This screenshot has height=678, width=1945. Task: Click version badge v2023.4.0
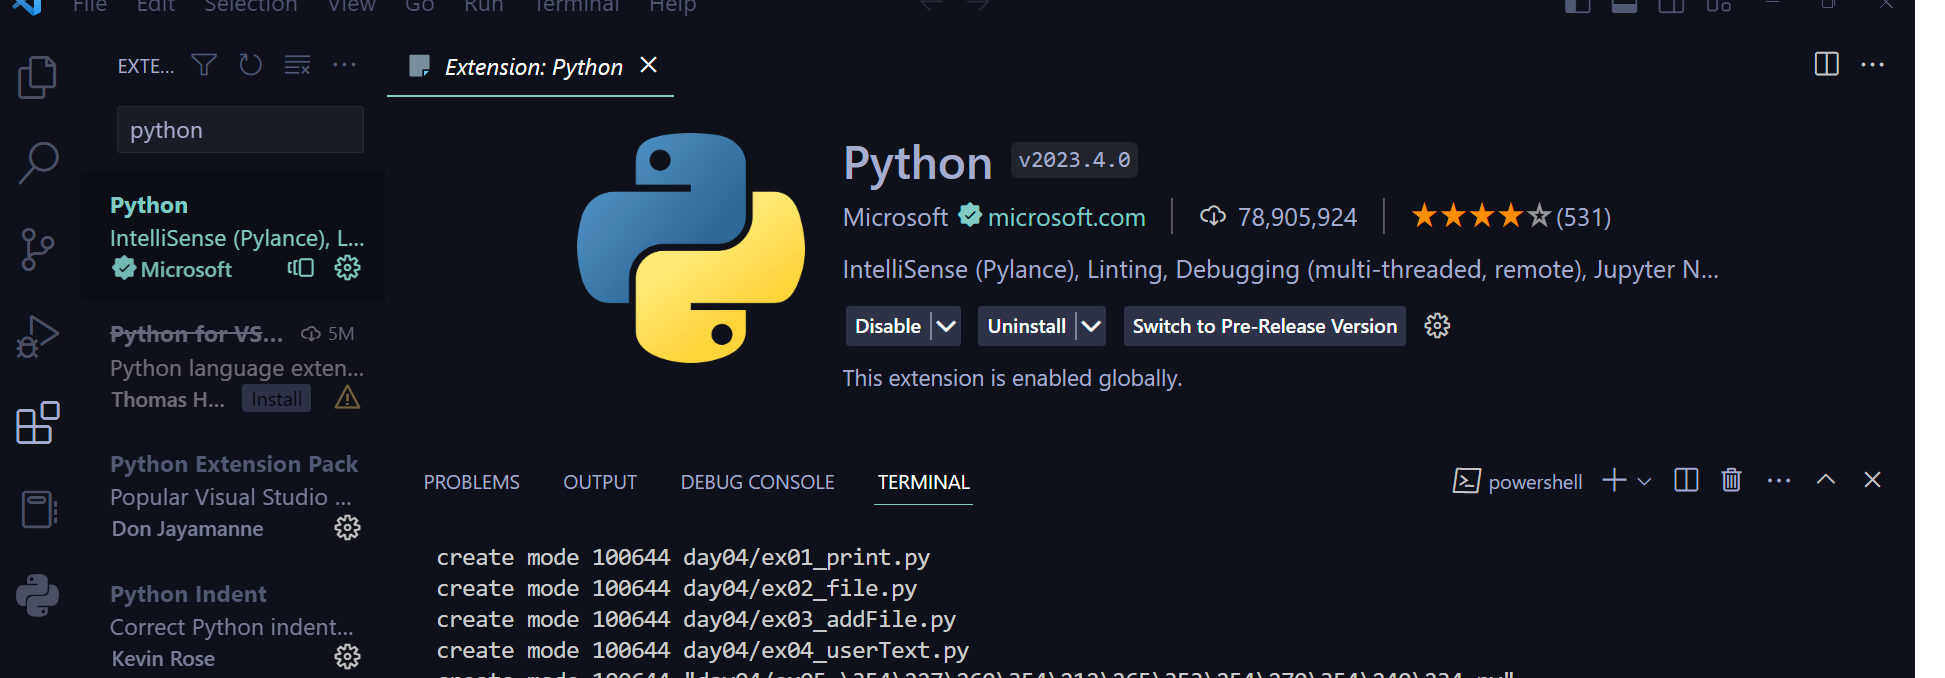tap(1074, 160)
